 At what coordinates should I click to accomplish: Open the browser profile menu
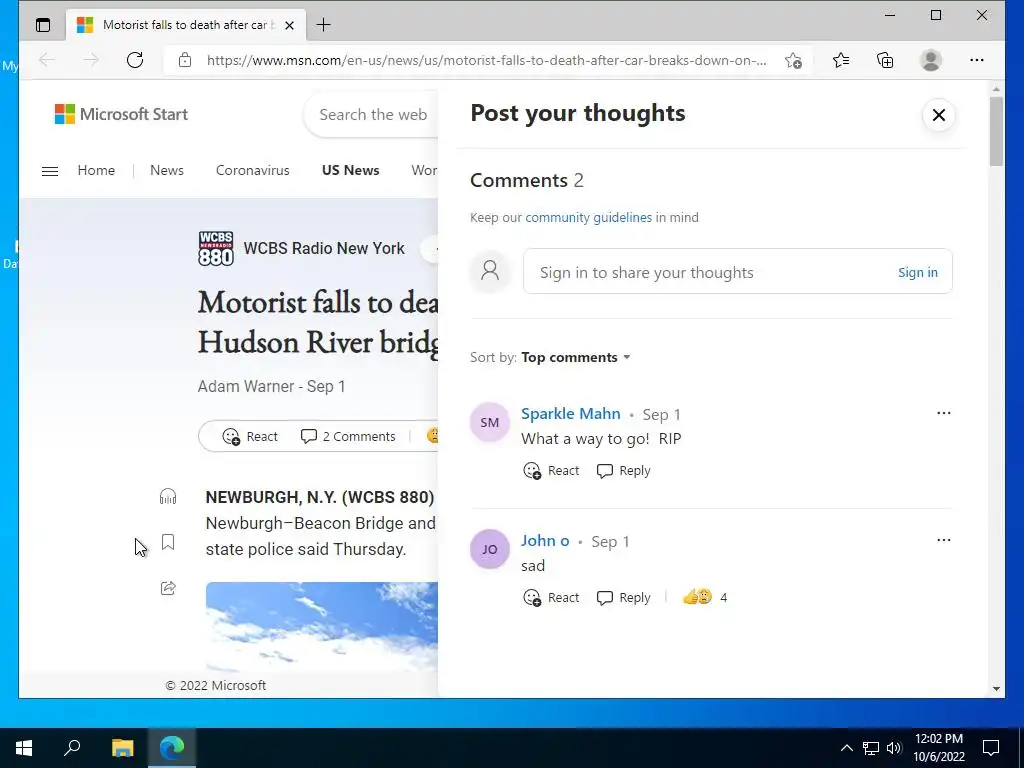[931, 60]
